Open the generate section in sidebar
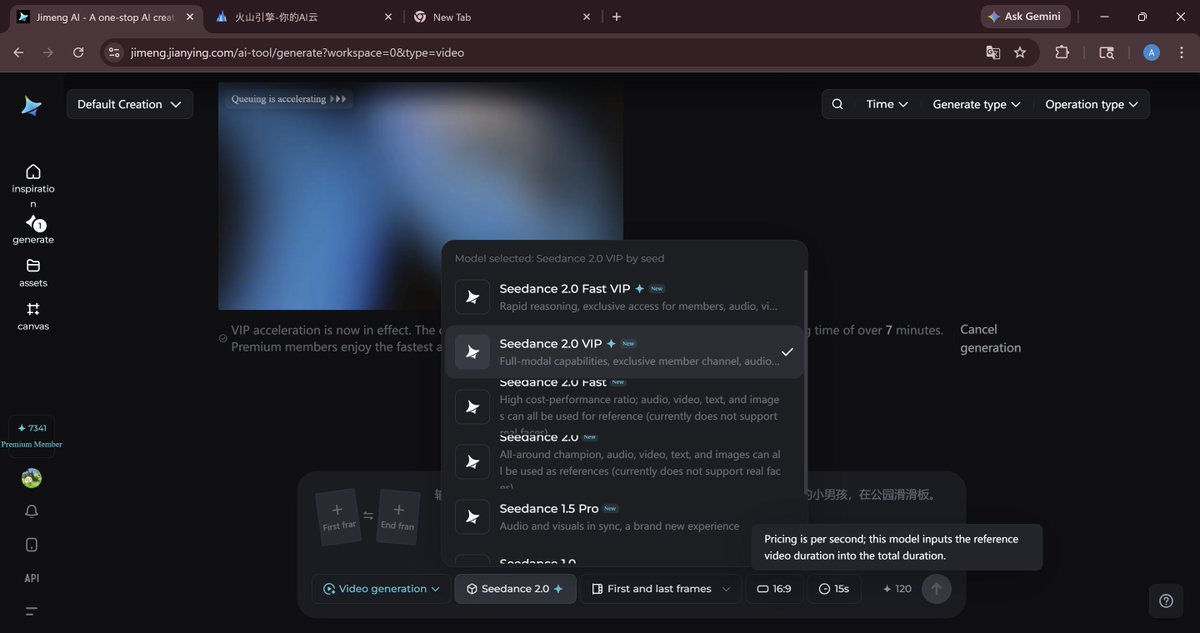 tap(33, 230)
